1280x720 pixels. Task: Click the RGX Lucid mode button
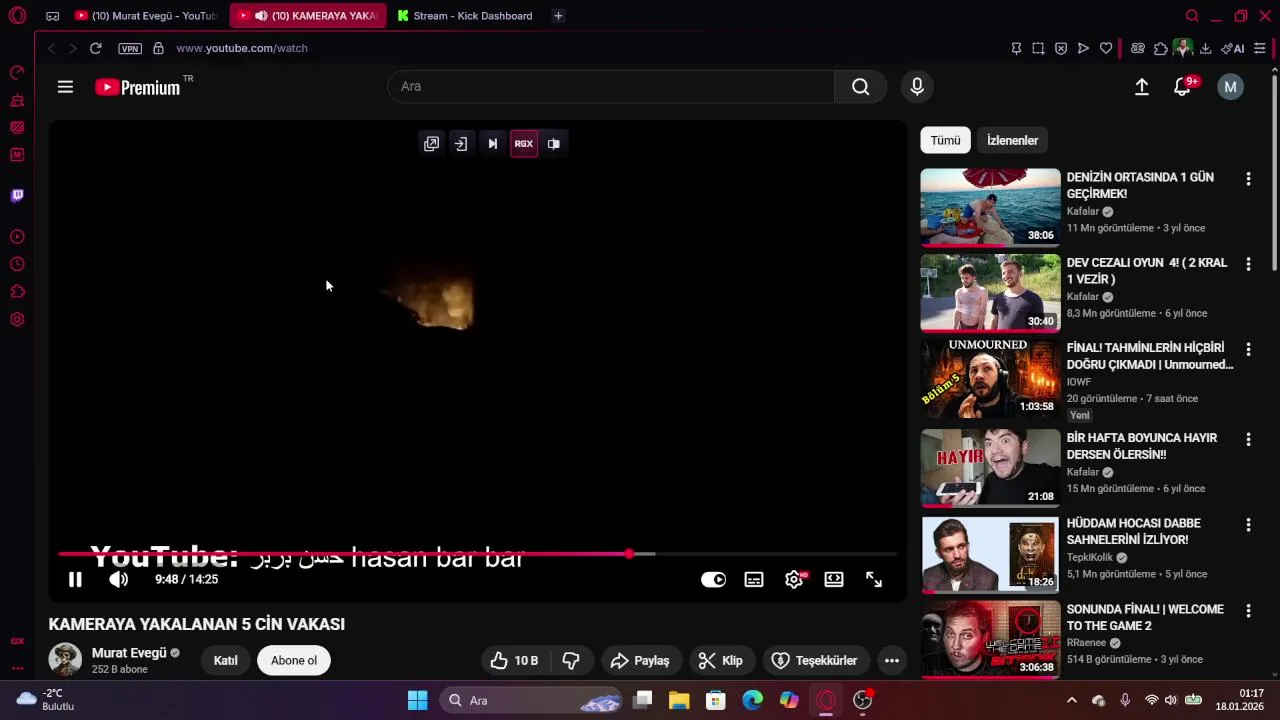click(x=524, y=144)
